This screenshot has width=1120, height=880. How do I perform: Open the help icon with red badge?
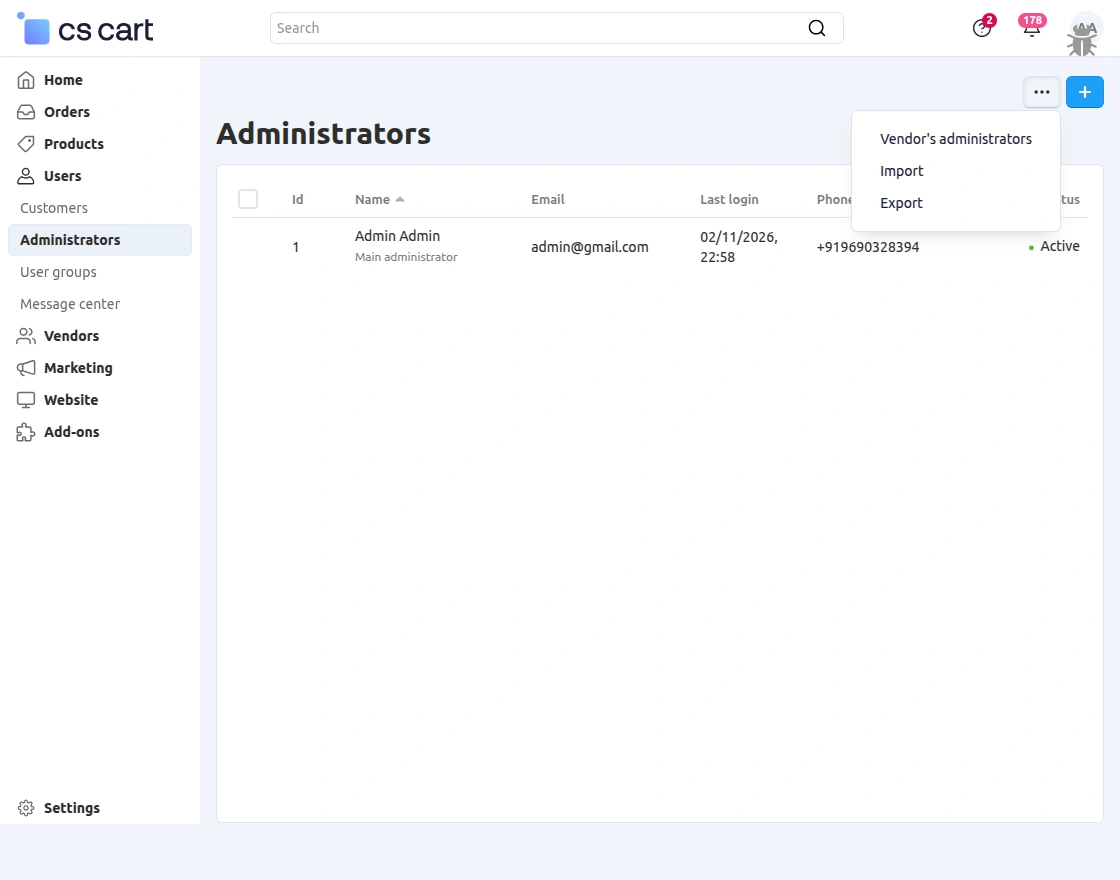pos(981,28)
